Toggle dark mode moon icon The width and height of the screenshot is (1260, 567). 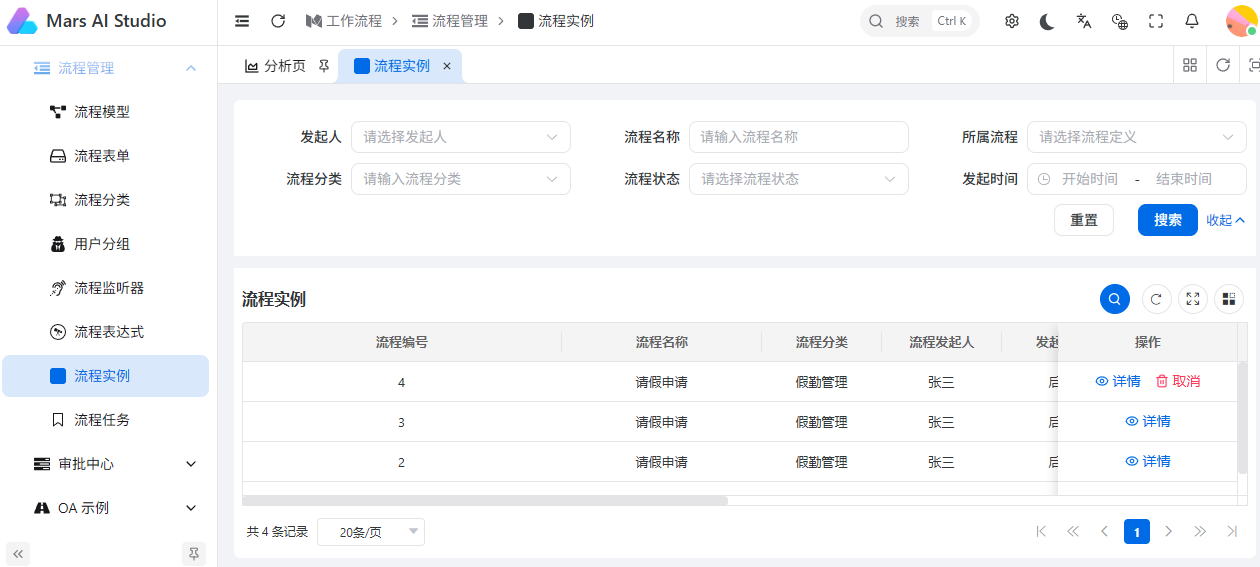[x=1047, y=21]
